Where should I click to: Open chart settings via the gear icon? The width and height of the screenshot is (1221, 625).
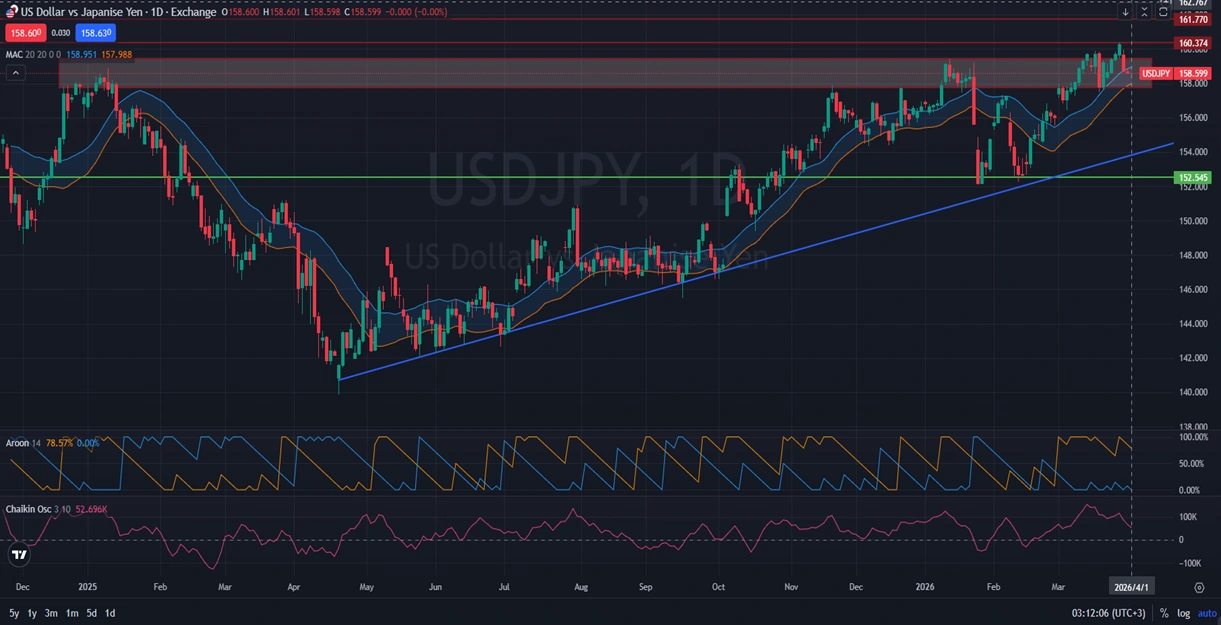coord(1199,587)
